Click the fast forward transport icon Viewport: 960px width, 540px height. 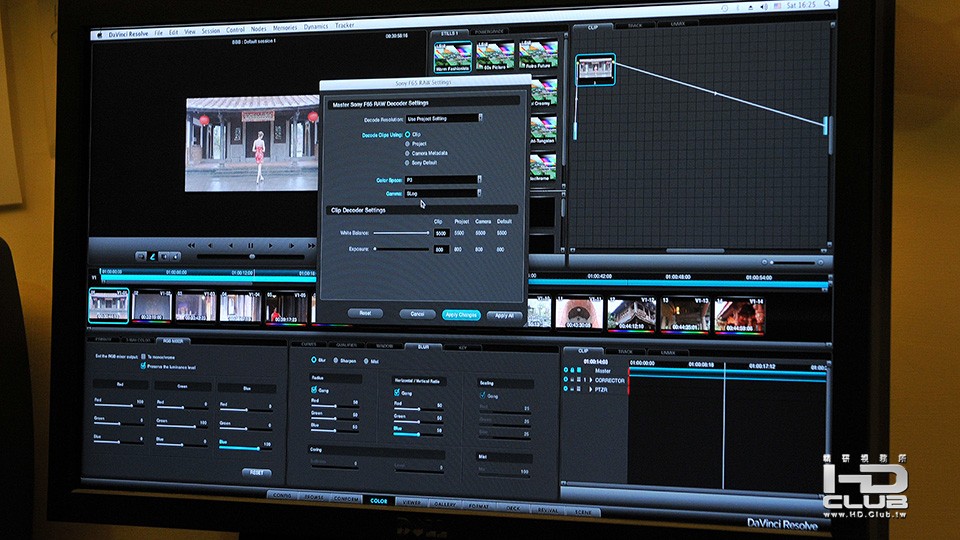311,246
